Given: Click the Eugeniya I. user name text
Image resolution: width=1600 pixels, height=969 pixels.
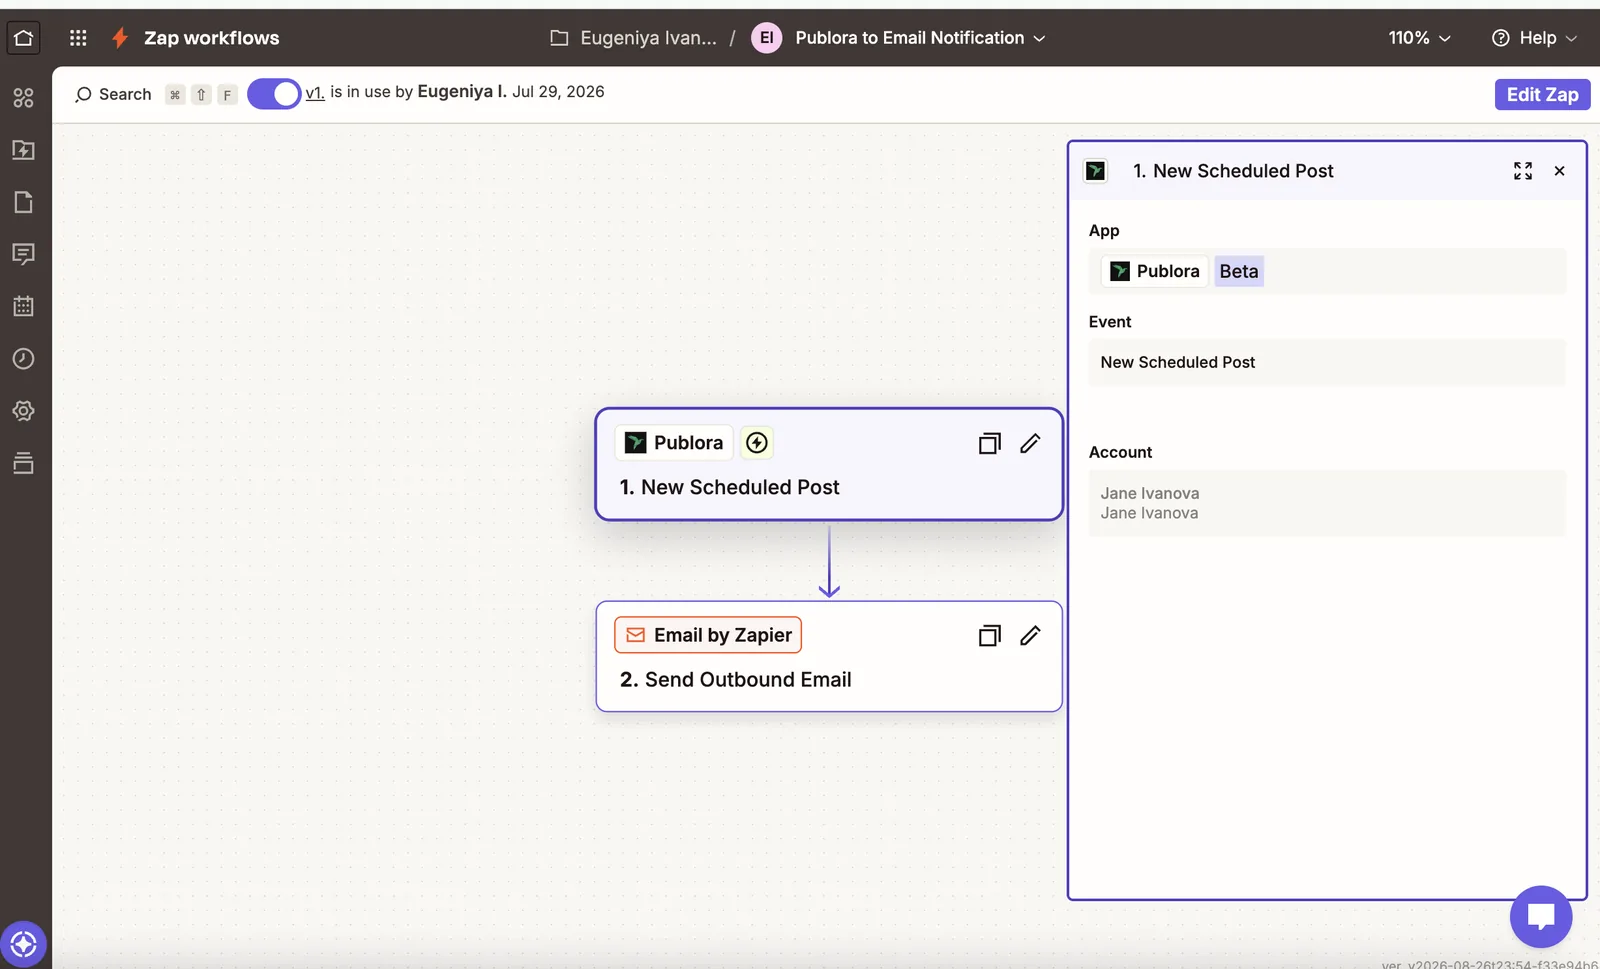Looking at the screenshot, I should click(462, 91).
